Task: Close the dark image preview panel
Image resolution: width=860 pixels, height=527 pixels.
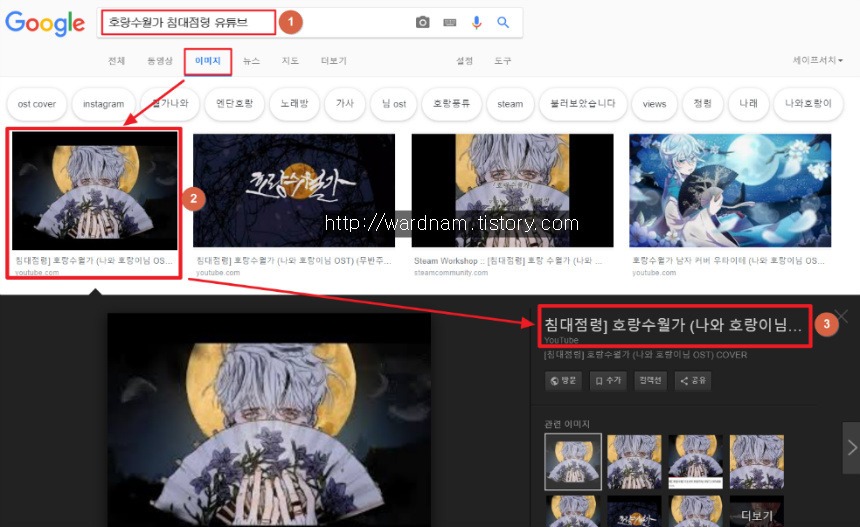Action: point(841,316)
